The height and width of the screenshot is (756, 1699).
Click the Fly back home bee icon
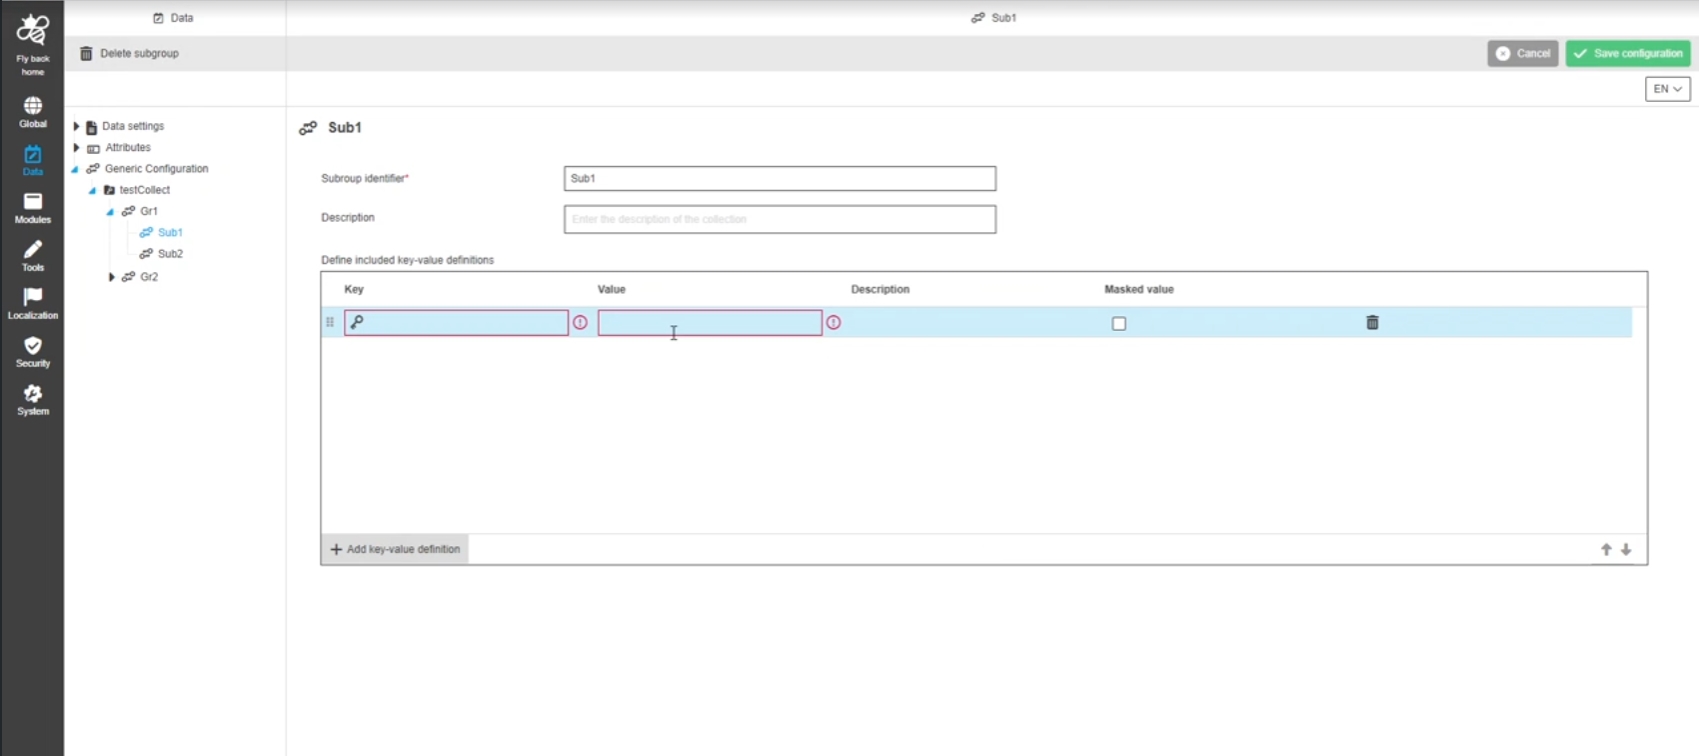tap(32, 30)
